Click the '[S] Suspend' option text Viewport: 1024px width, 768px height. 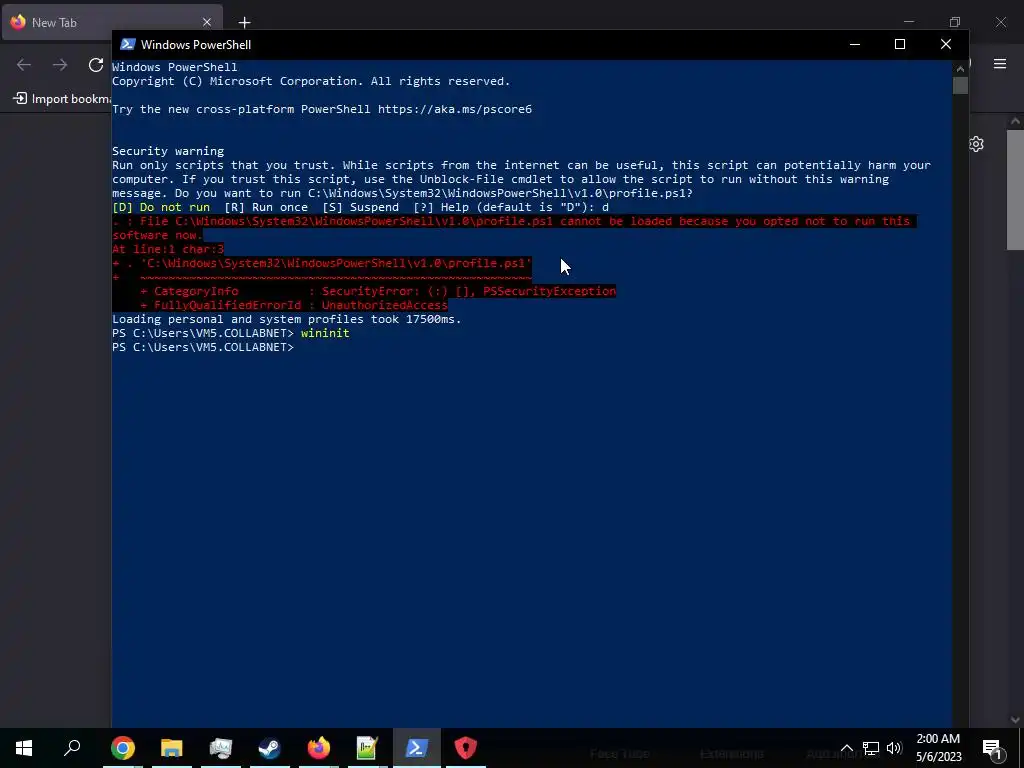tap(360, 207)
